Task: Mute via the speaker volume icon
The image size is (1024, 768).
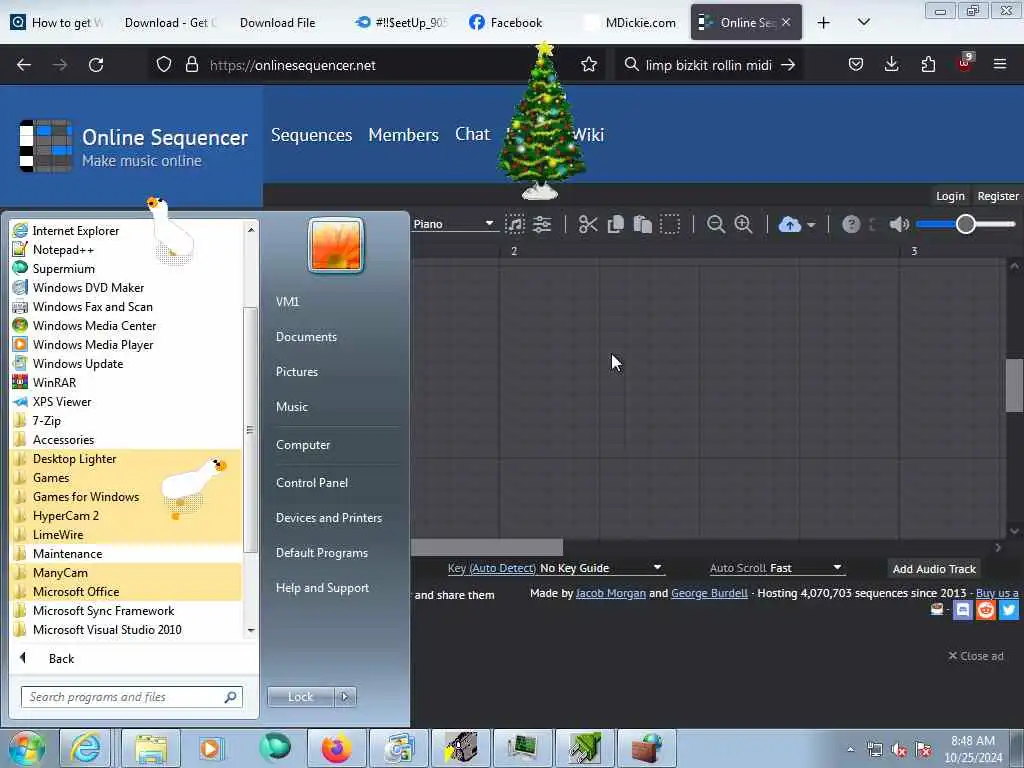Action: click(x=899, y=225)
